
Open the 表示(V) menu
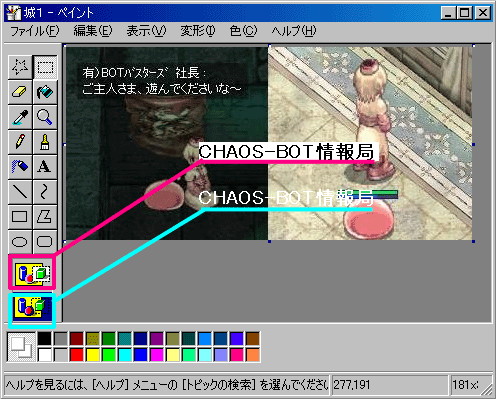146,31
